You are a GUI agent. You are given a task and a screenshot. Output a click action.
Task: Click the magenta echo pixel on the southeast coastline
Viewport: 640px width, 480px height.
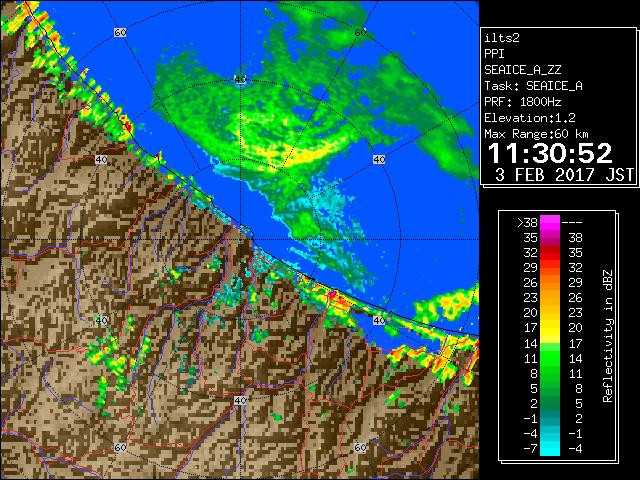click(333, 293)
